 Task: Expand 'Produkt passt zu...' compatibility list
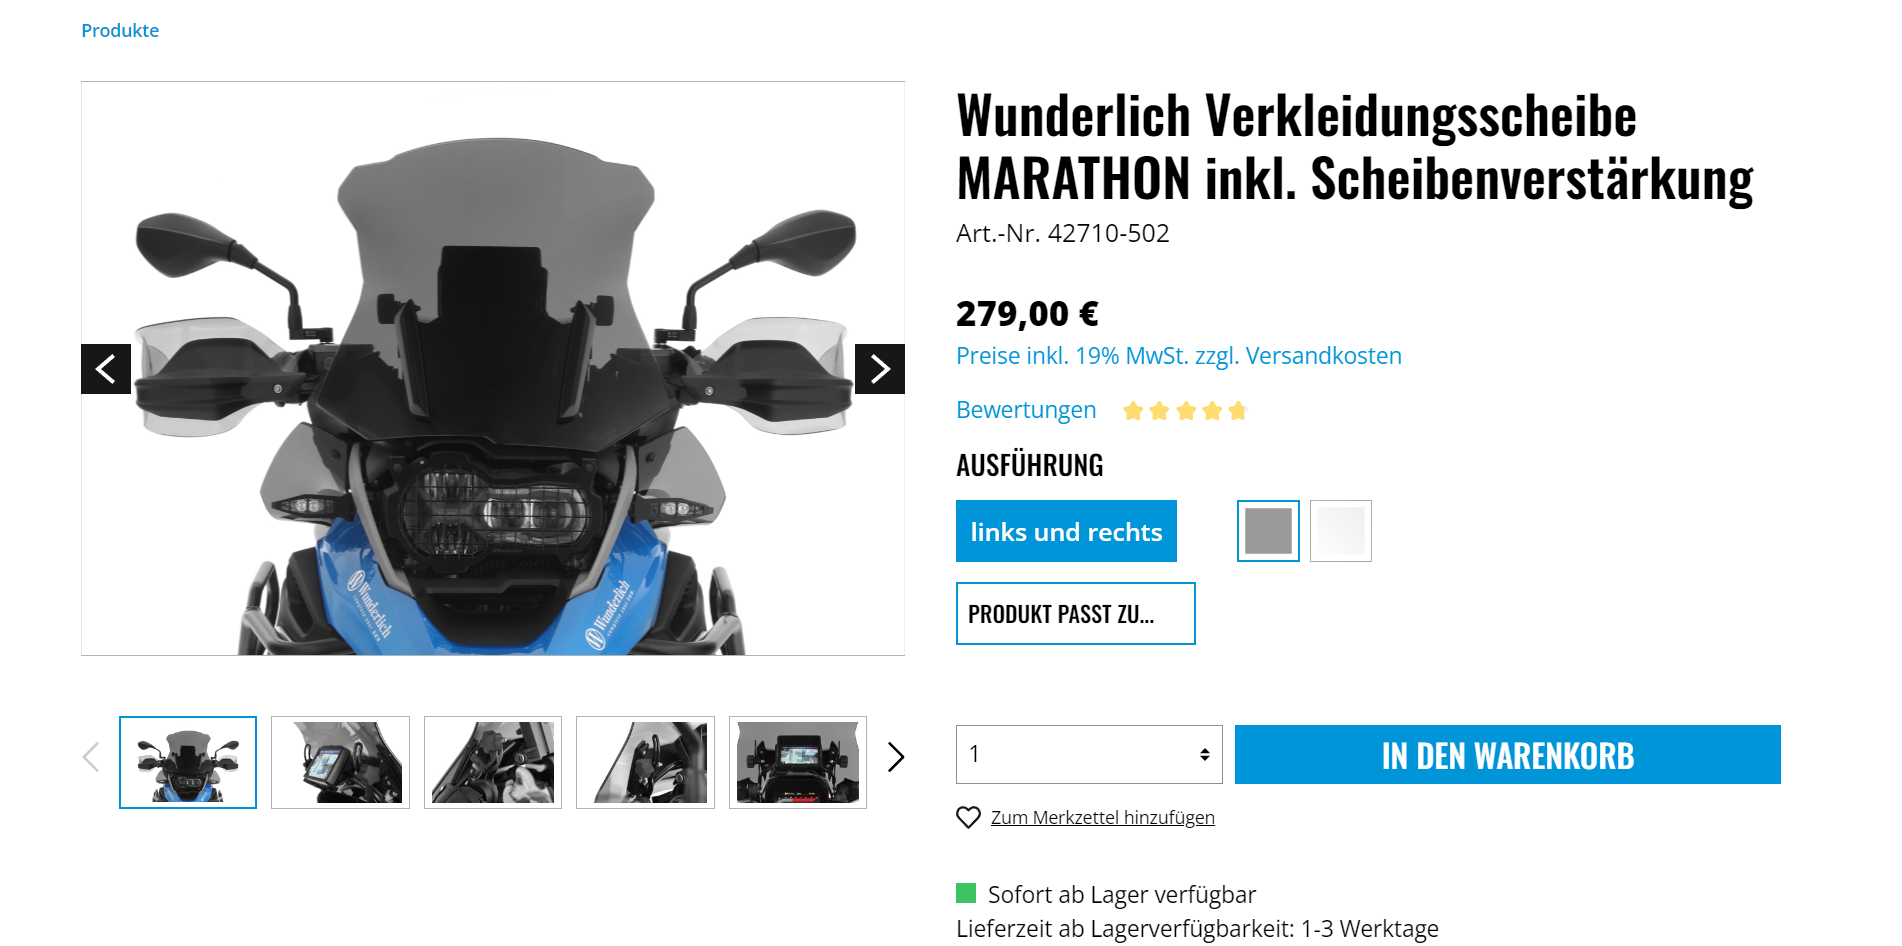click(1076, 613)
